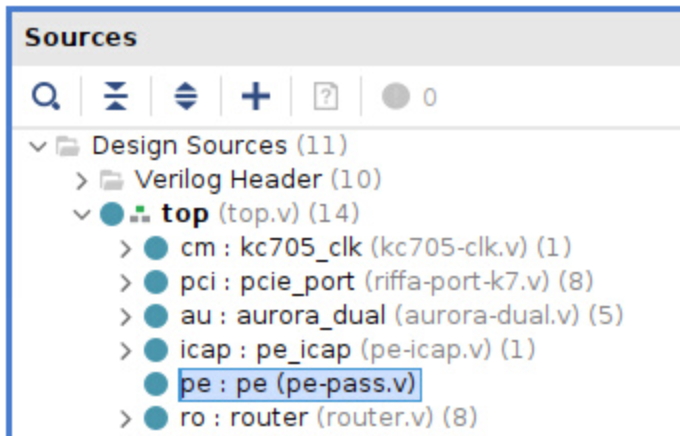
Task: Select ro : router (router.v) row
Action: pyautogui.click(x=329, y=418)
